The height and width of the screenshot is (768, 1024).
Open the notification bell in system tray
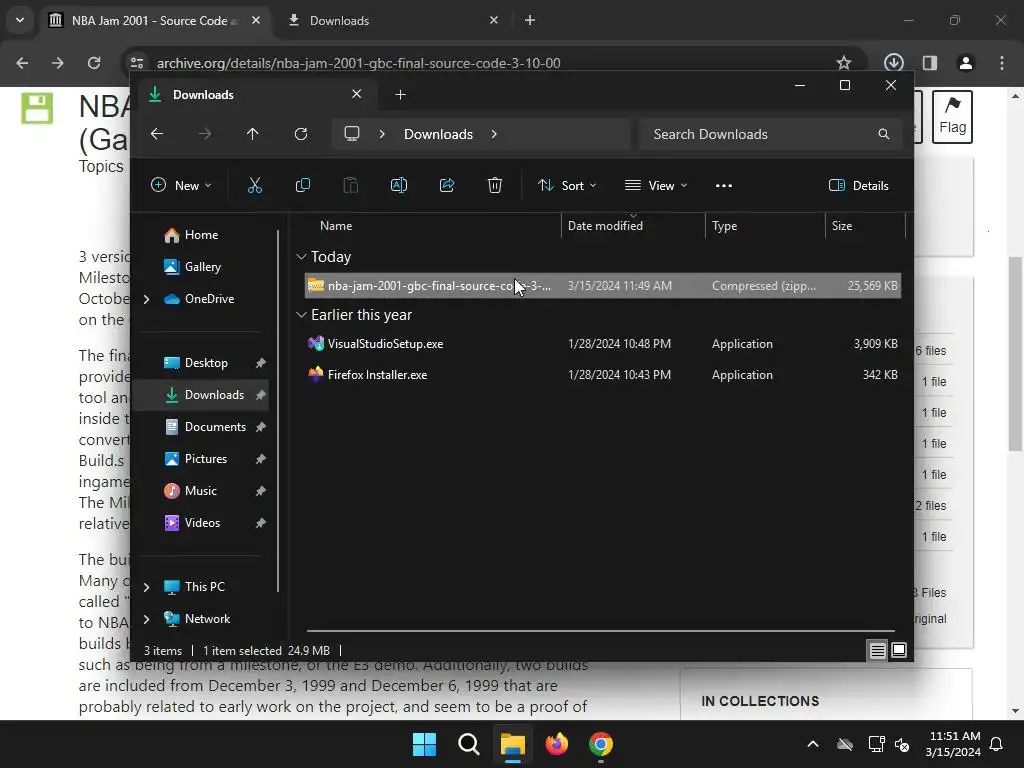[x=997, y=744]
